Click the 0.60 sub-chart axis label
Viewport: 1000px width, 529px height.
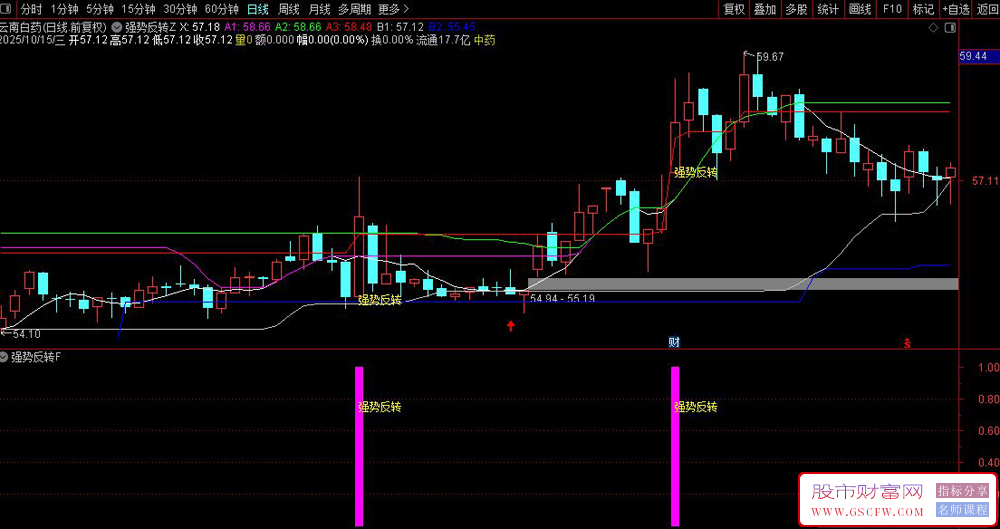[989, 431]
